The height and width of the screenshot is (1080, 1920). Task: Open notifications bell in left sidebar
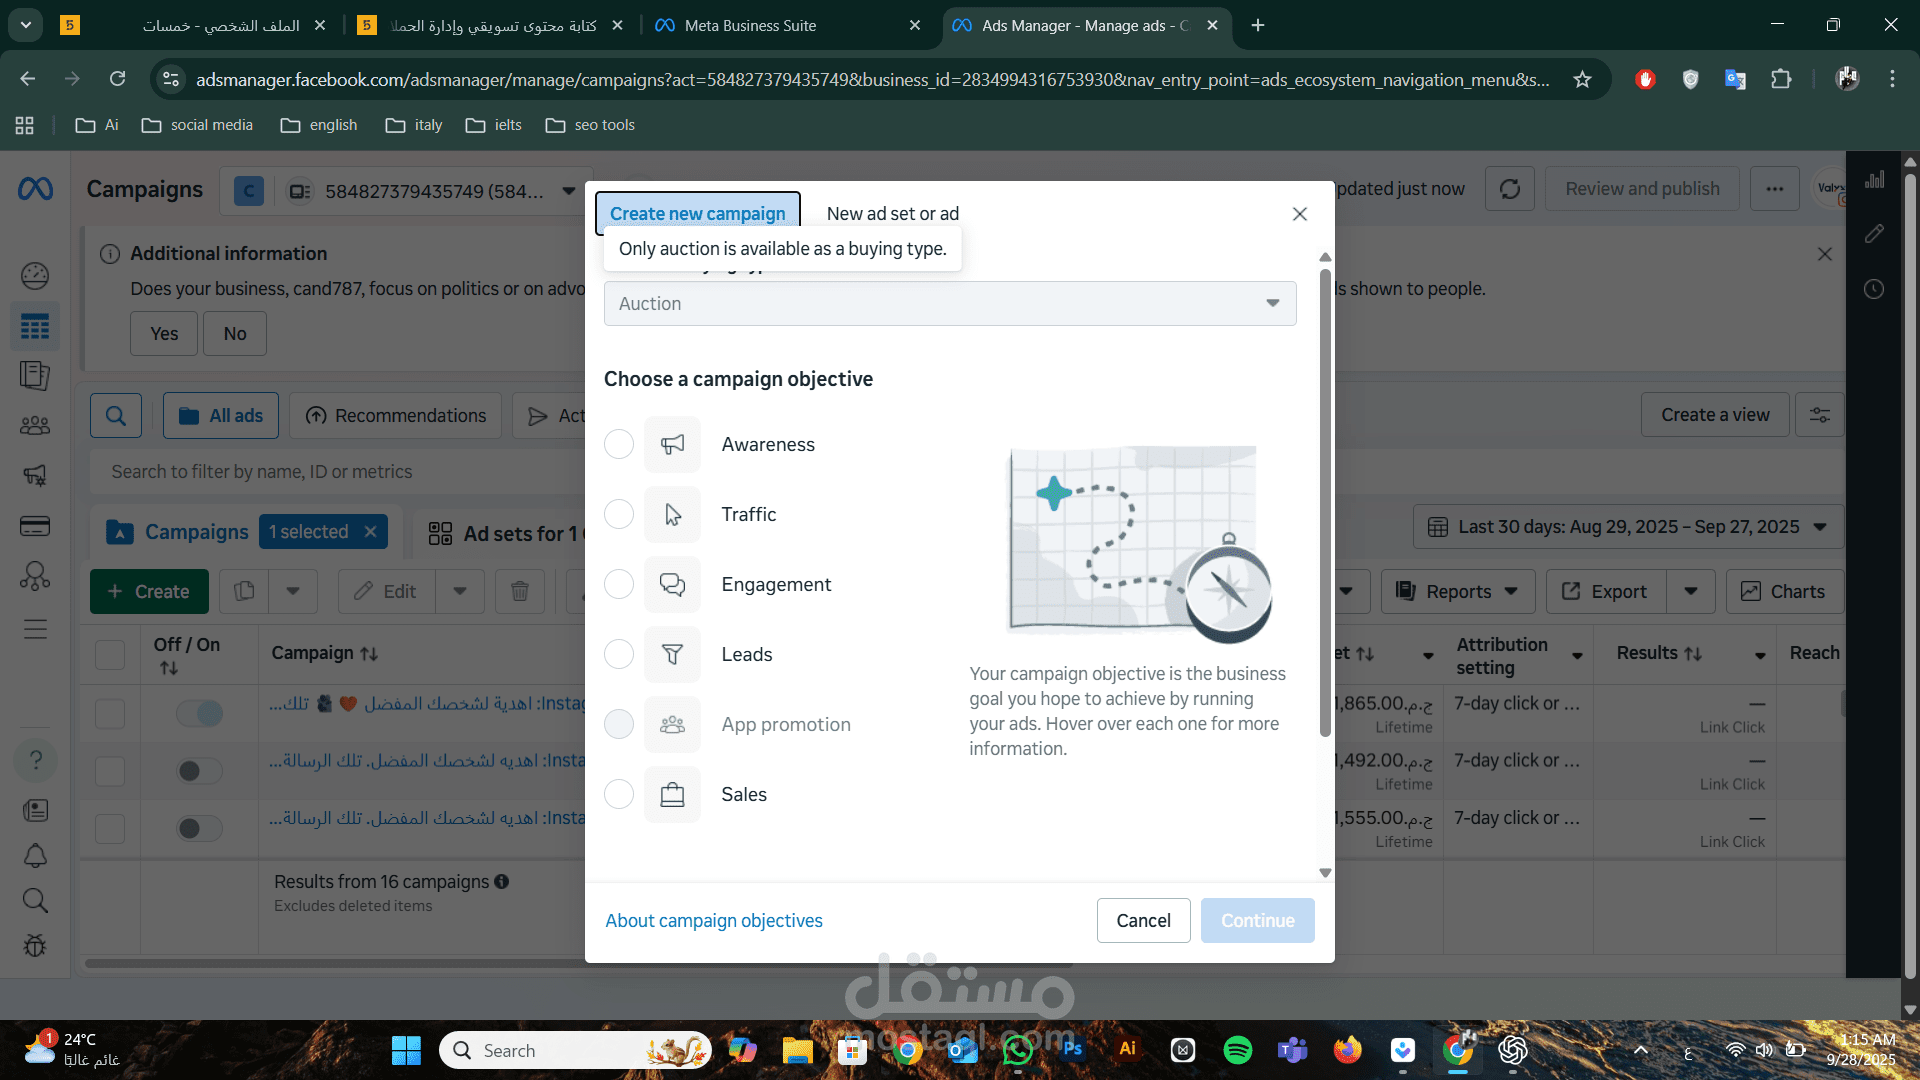(35, 856)
